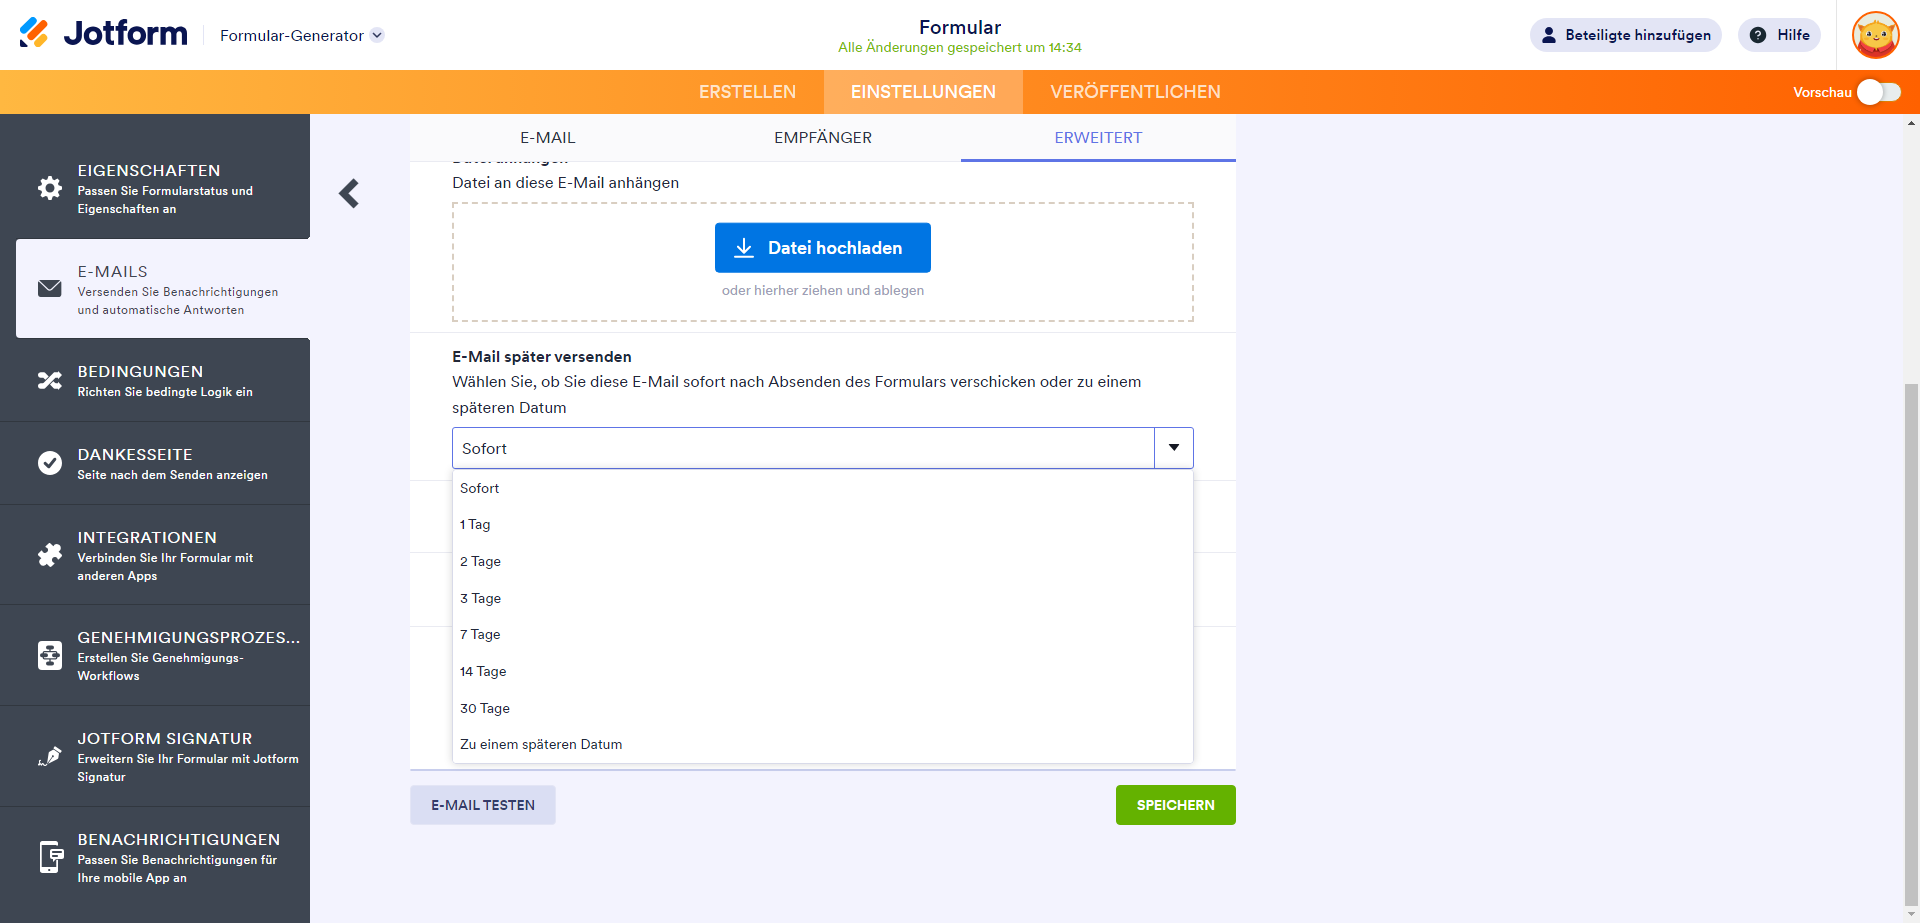Click the Genehmigungsprozess workflow icon
The height and width of the screenshot is (923, 1920).
click(x=49, y=655)
